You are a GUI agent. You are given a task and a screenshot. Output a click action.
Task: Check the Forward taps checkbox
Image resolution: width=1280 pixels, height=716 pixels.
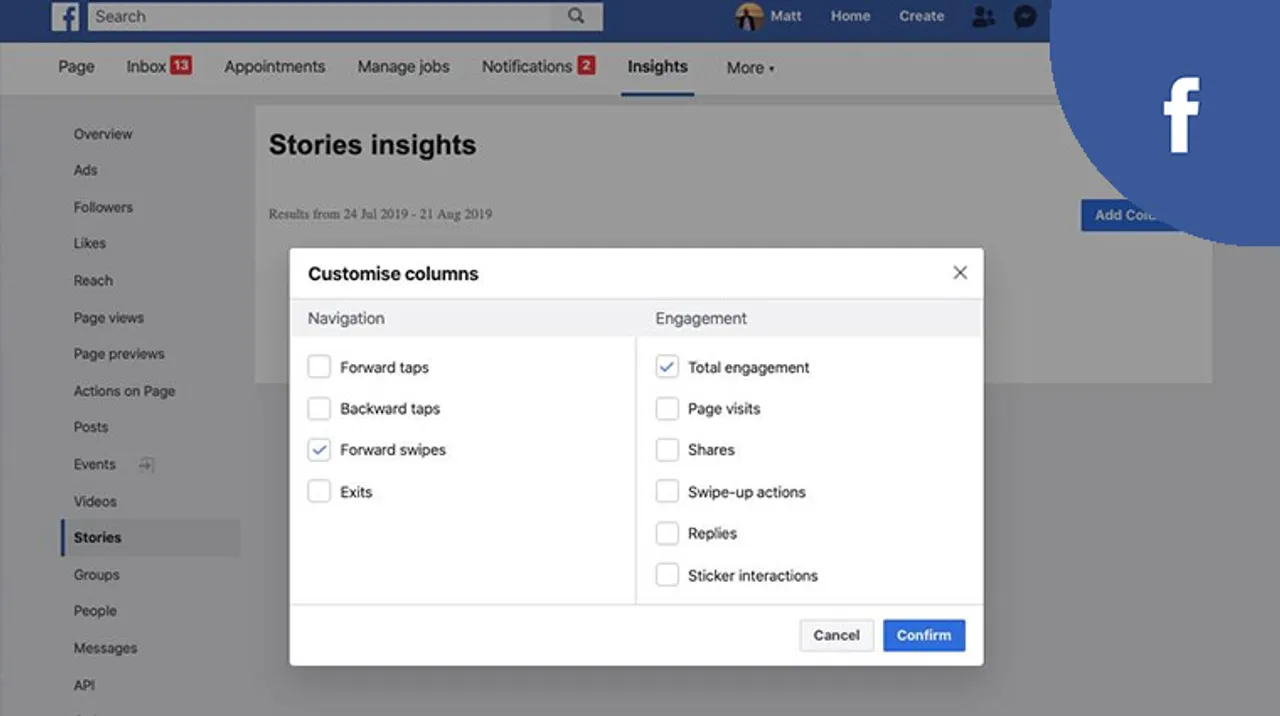(x=319, y=367)
